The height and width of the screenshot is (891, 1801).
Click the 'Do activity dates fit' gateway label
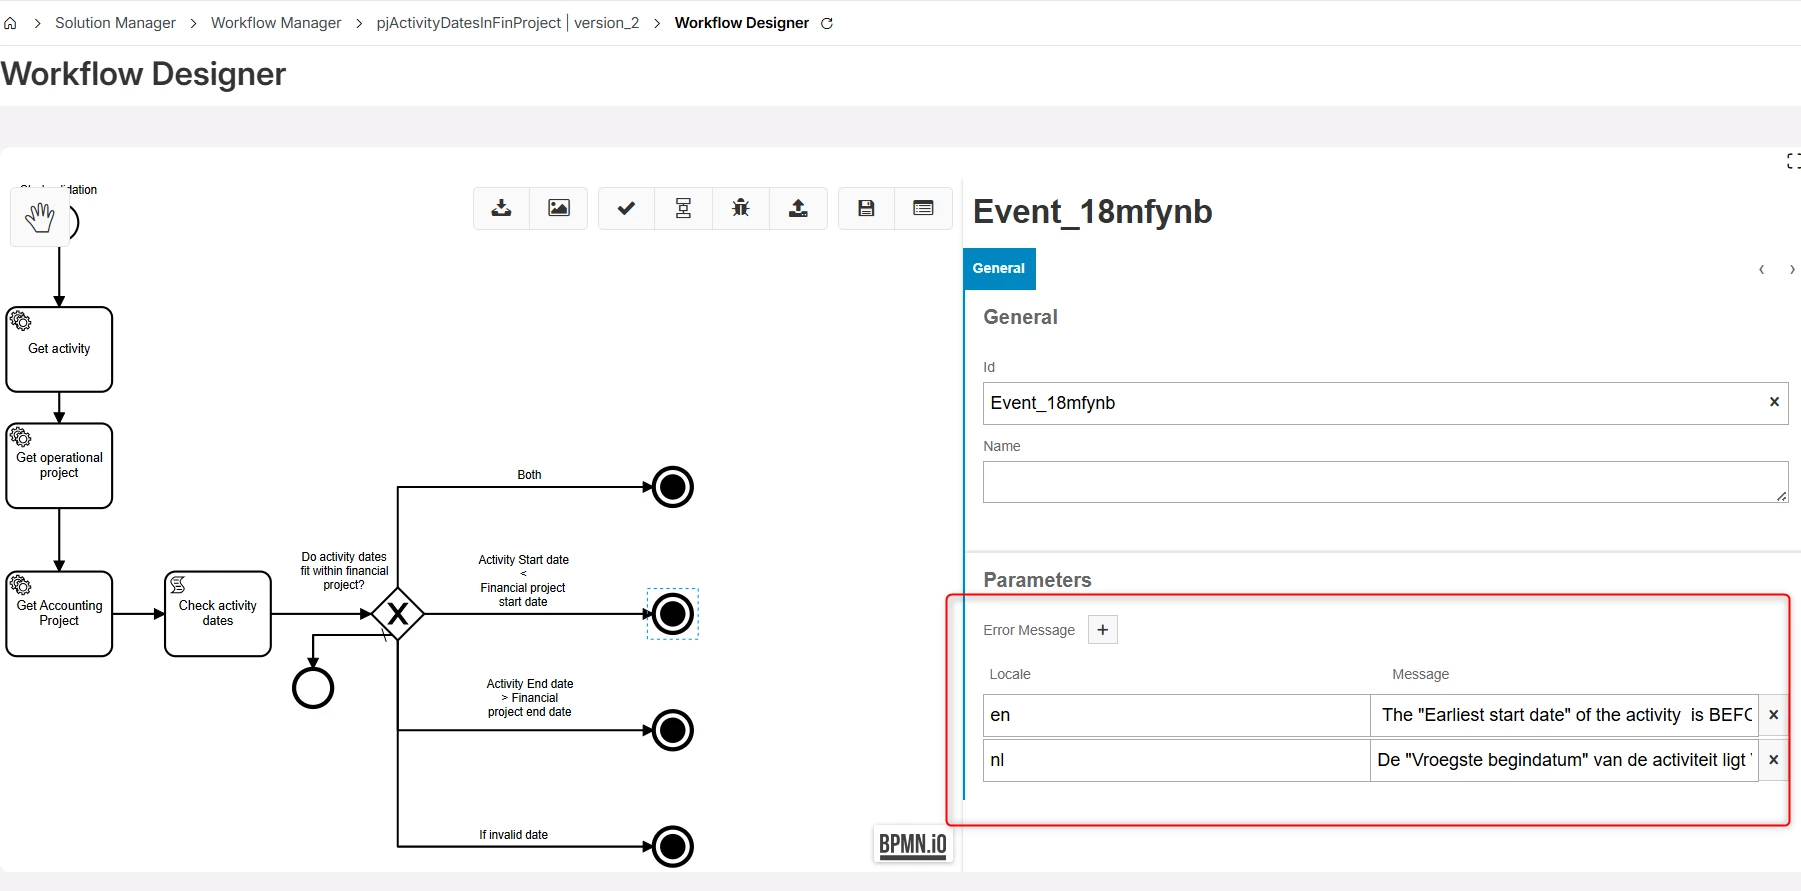pyautogui.click(x=344, y=571)
